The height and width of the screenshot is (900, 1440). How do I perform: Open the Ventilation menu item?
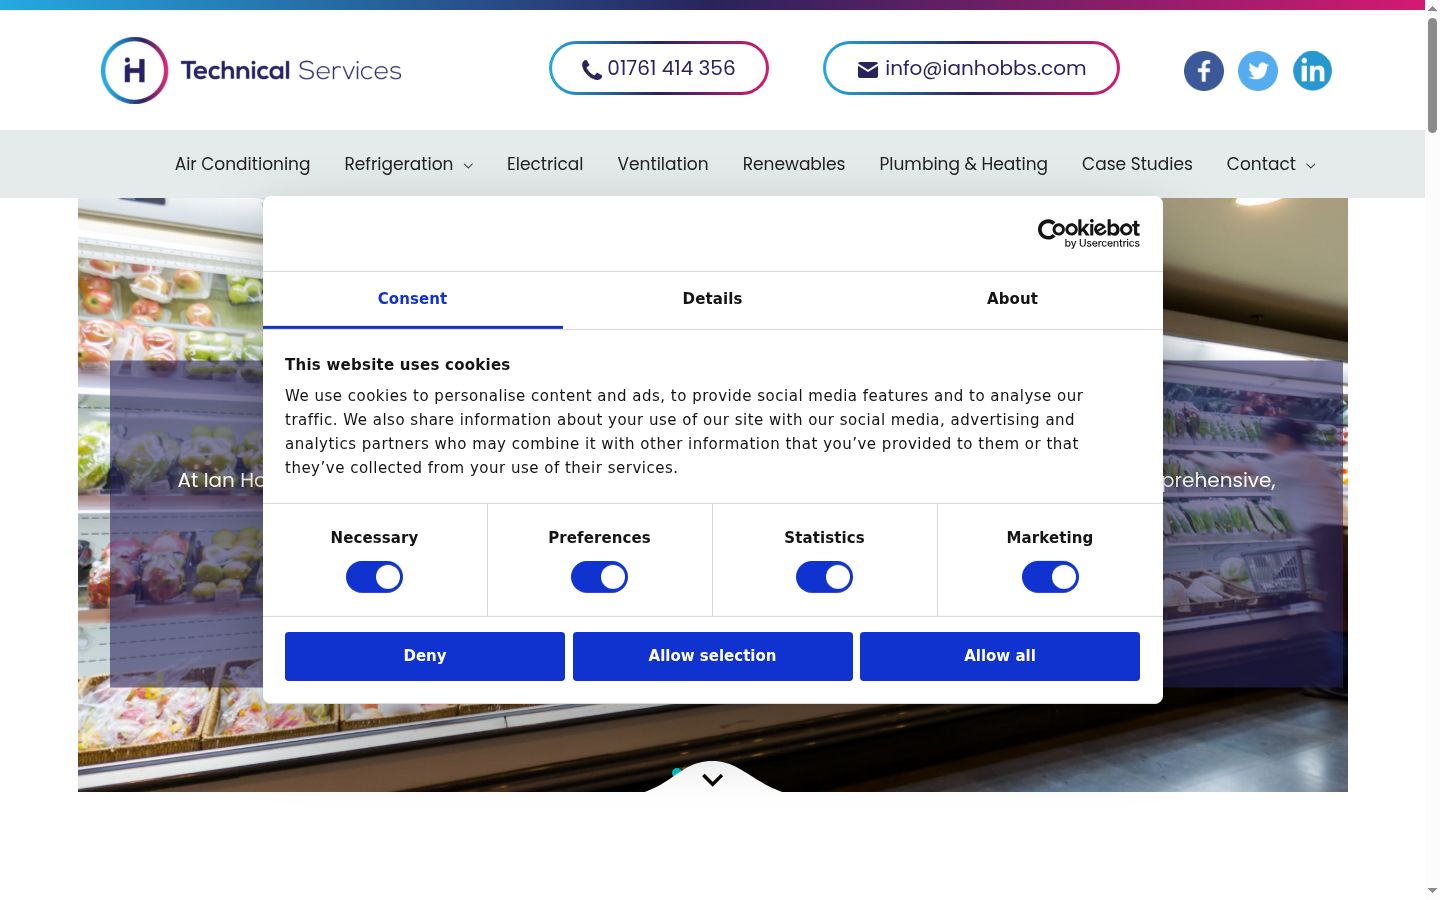663,164
